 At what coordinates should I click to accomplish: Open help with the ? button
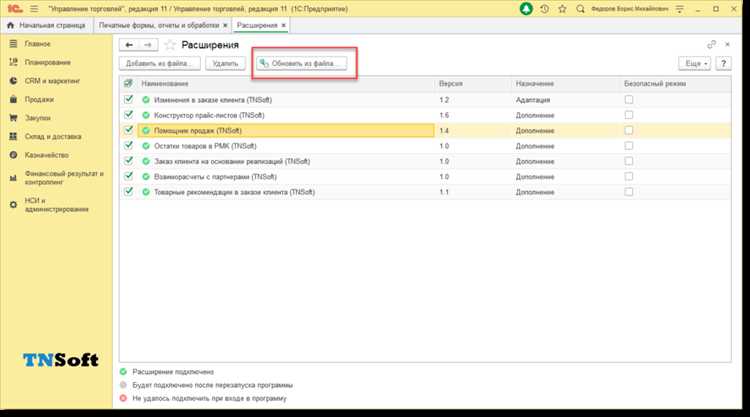(x=723, y=63)
